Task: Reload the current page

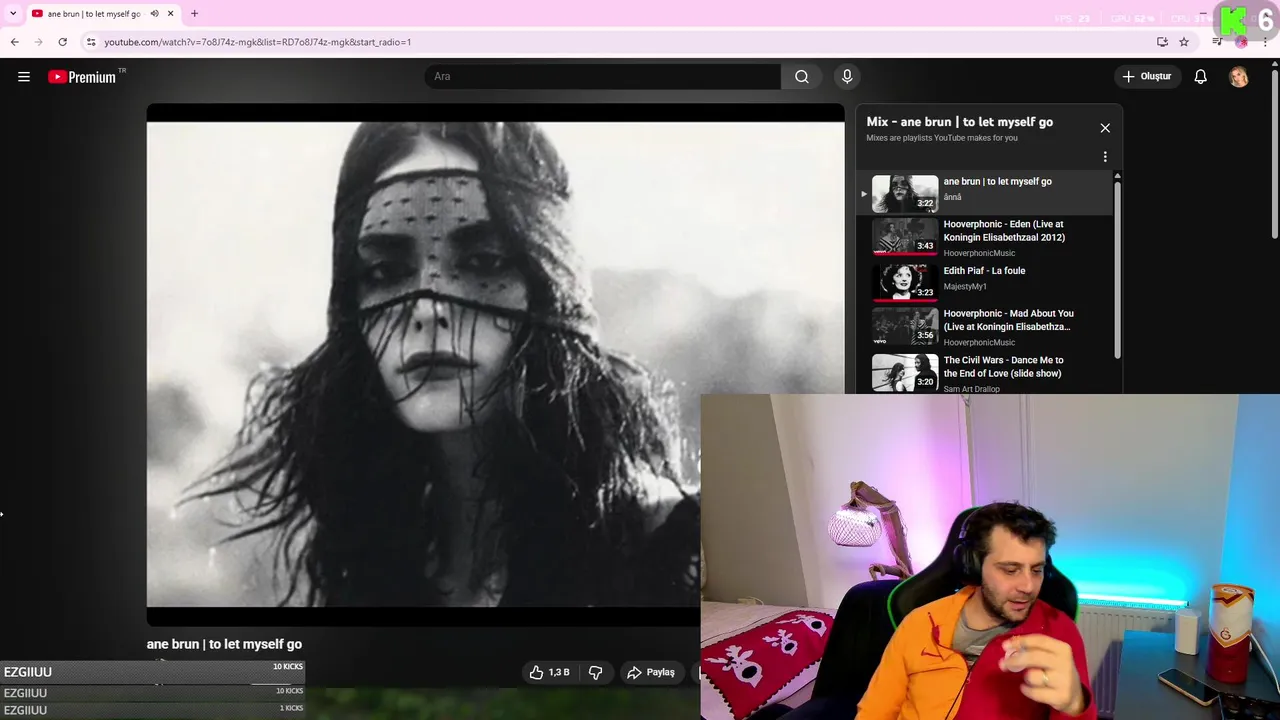Action: pos(63,42)
